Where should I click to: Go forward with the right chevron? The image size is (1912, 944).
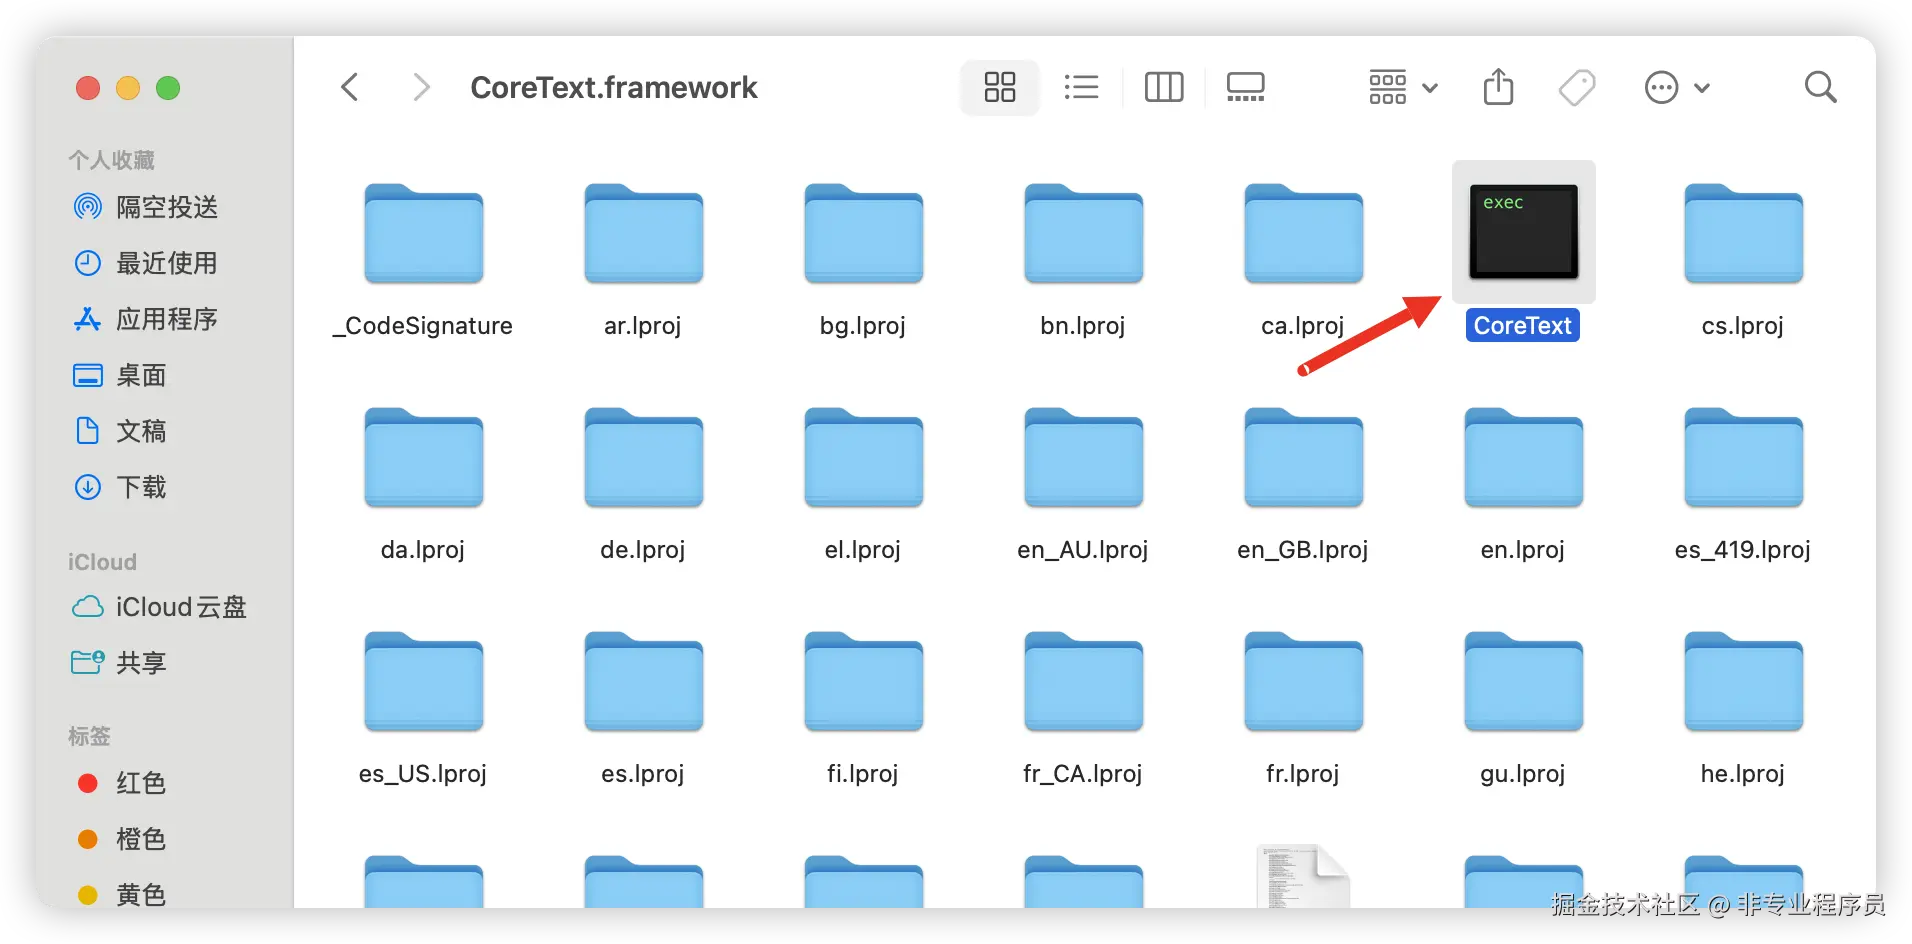pyautogui.click(x=421, y=87)
